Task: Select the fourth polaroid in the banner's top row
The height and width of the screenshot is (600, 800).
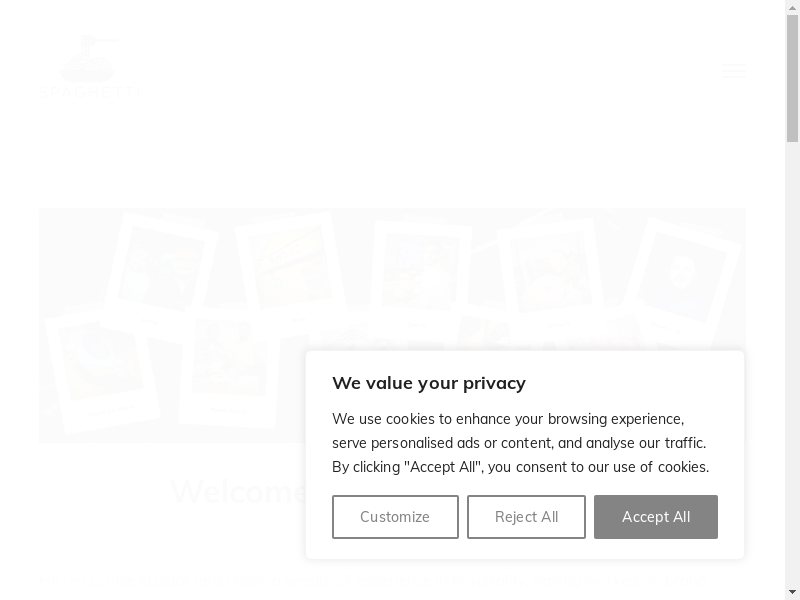Action: pyautogui.click(x=548, y=268)
